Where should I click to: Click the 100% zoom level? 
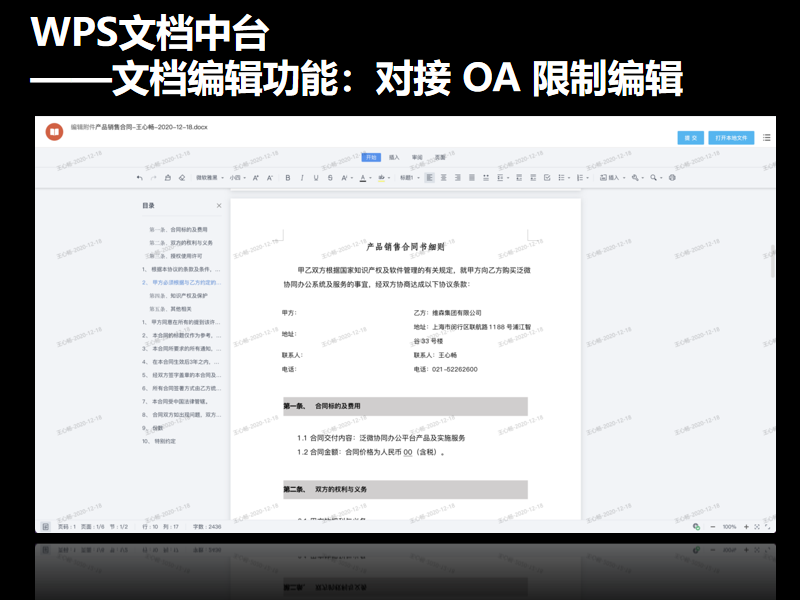730,527
